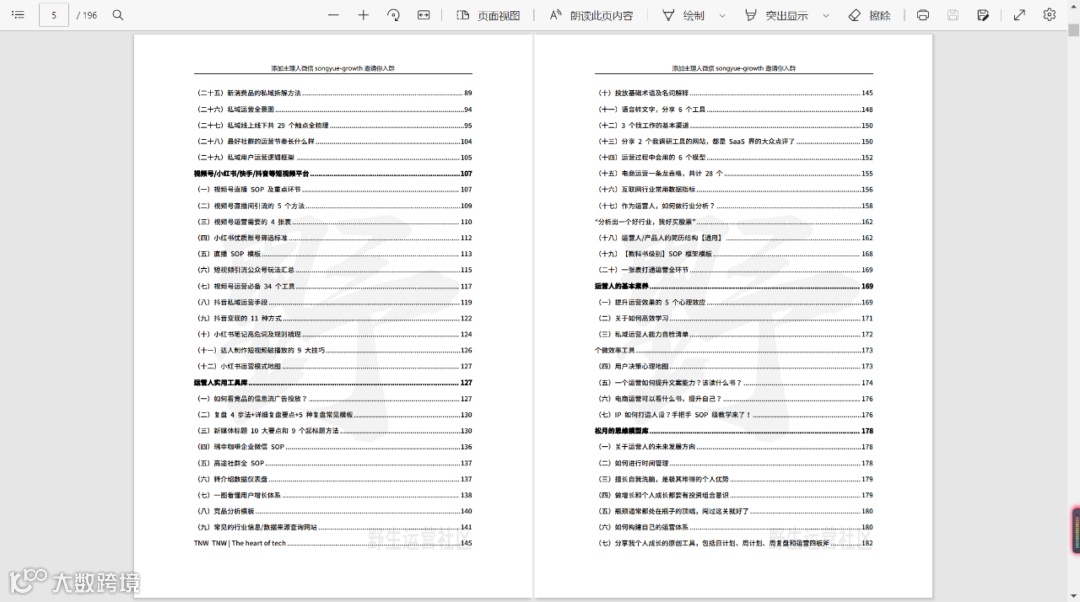
Task: Click total page count / 196
Action: tap(87, 15)
